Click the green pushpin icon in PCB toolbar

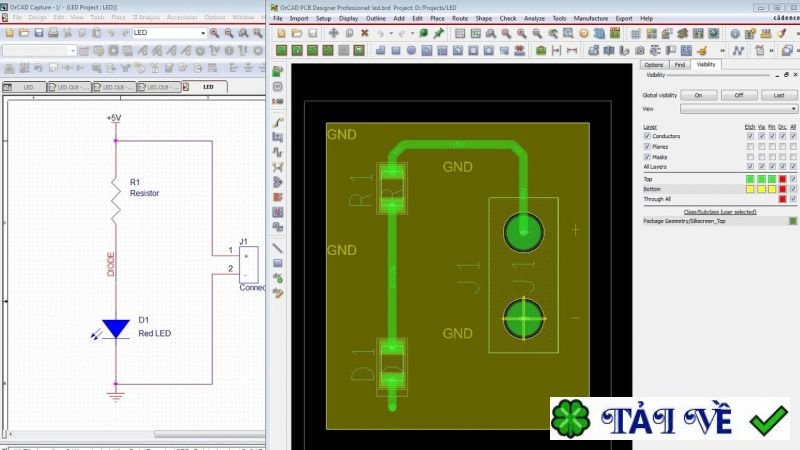pos(439,34)
